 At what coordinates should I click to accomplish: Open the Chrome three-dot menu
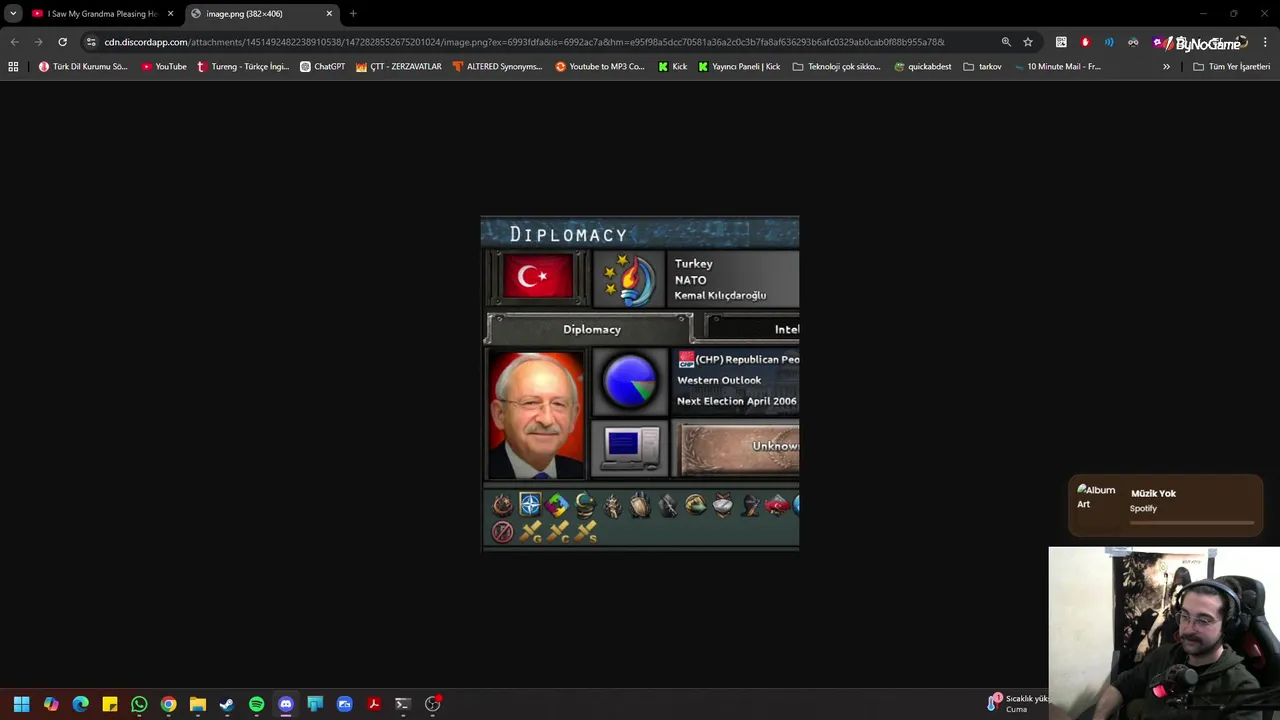pyautogui.click(x=1265, y=42)
